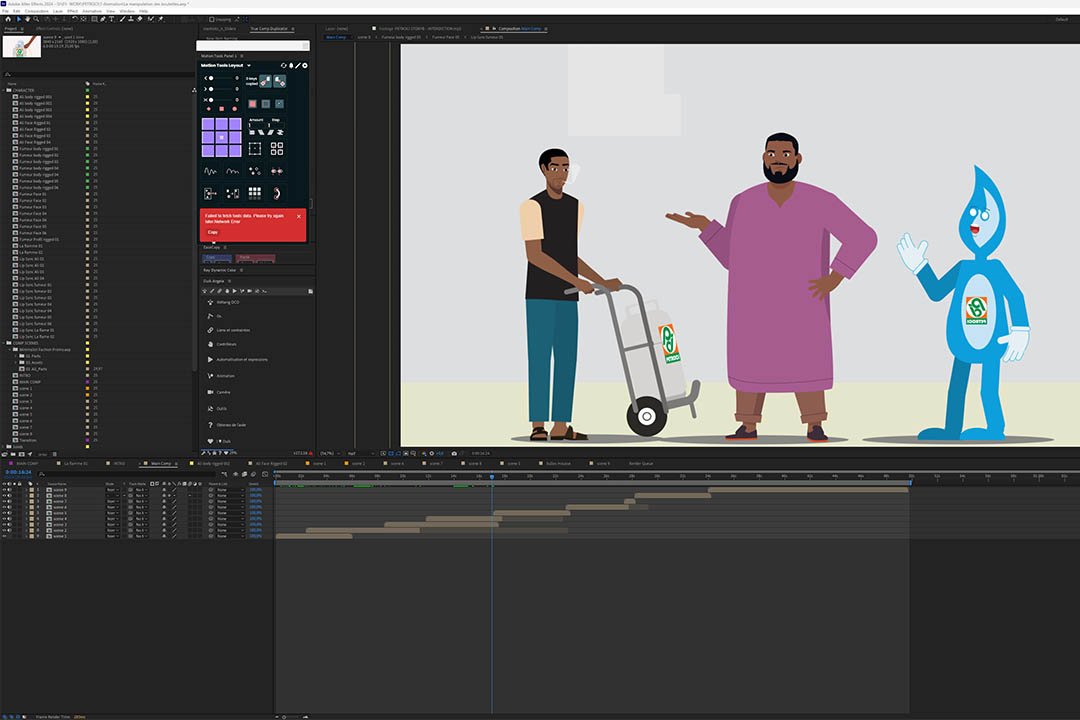The width and height of the screenshot is (1080, 720).
Task: Open Motion Tools settings gear icon
Action: [305, 65]
